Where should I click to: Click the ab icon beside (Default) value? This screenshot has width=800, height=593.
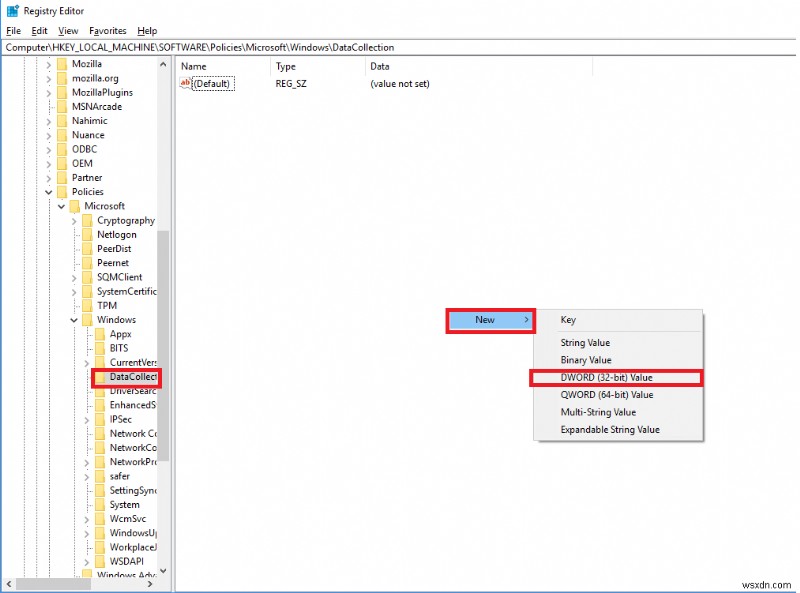[x=185, y=83]
